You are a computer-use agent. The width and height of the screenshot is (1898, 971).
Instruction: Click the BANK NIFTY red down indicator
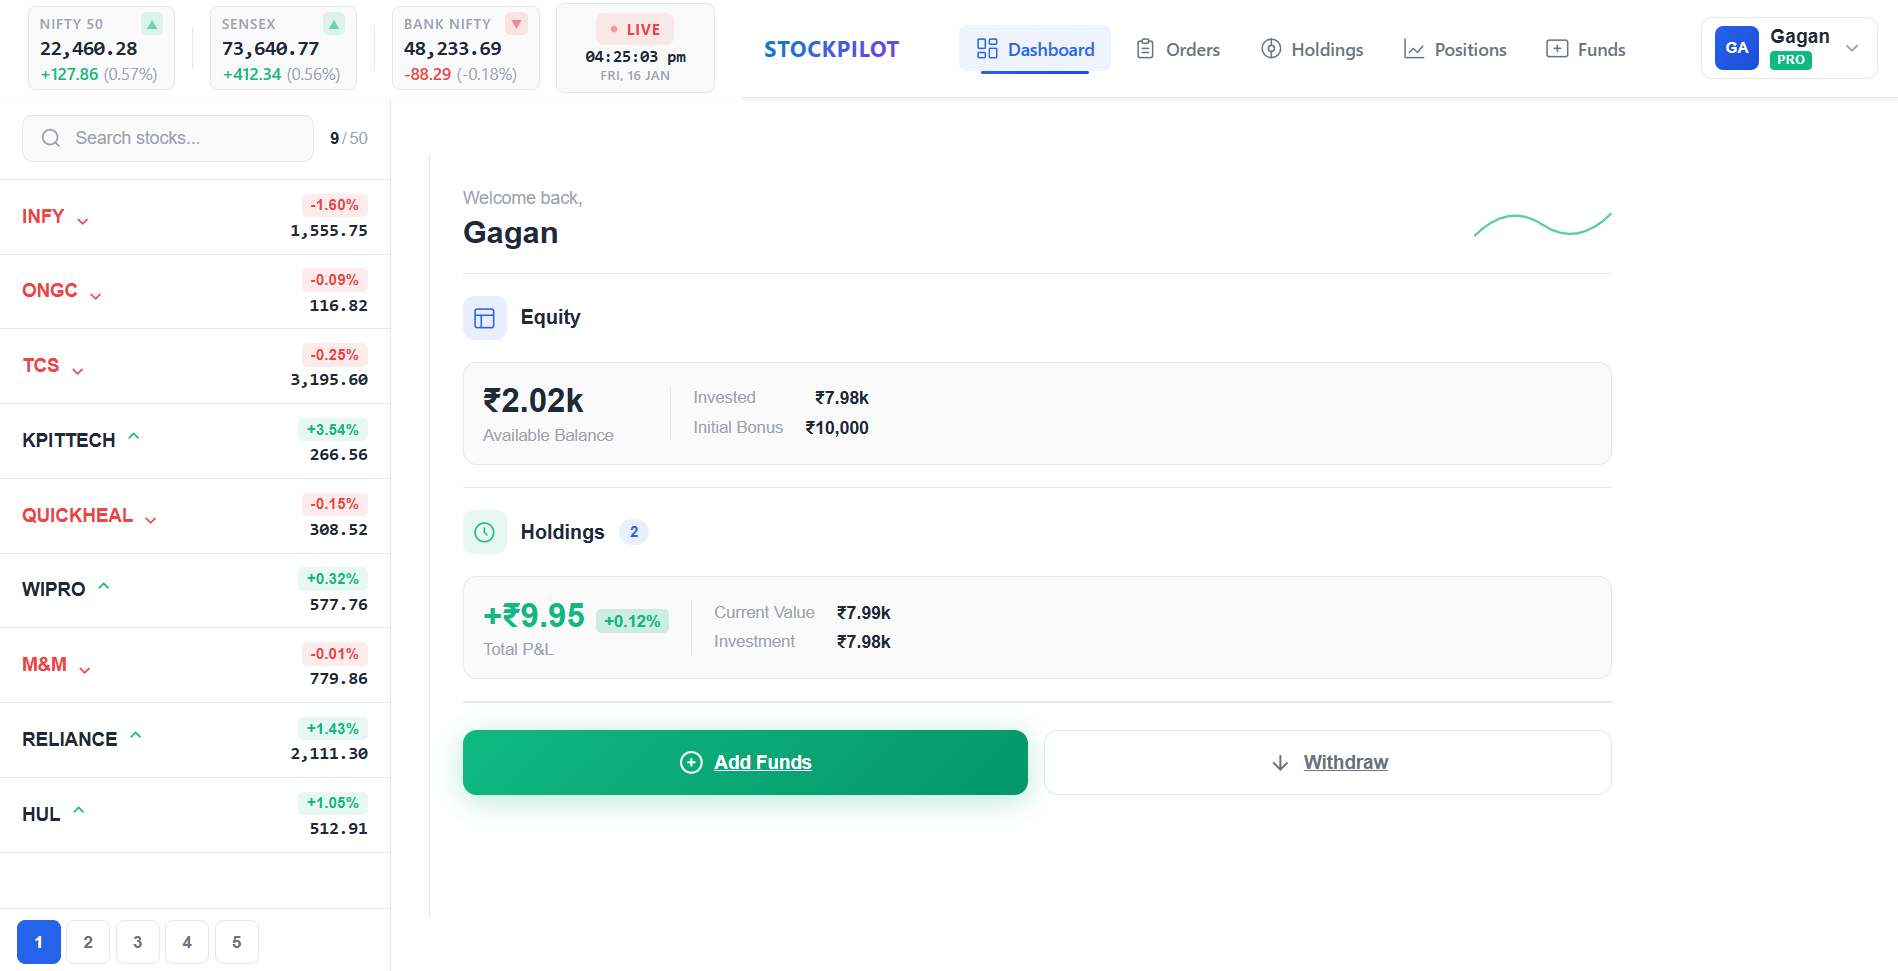517,22
